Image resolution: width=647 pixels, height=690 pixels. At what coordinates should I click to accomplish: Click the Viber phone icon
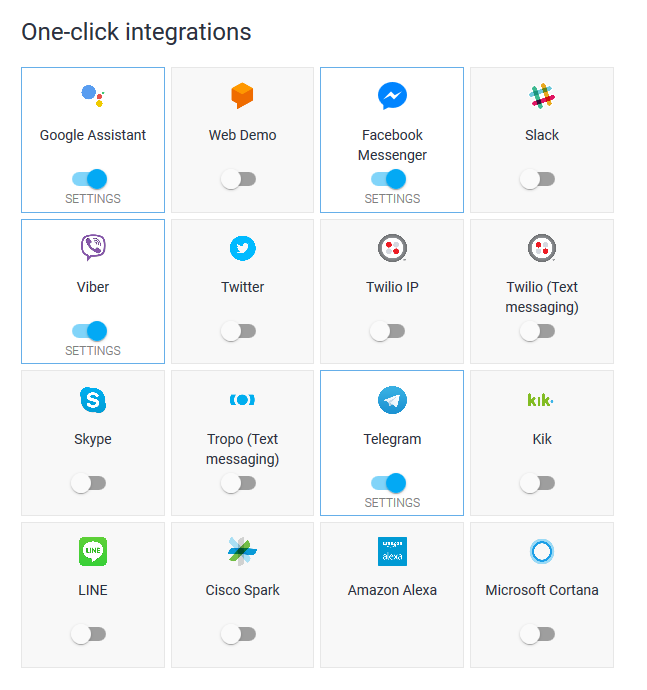click(x=93, y=248)
